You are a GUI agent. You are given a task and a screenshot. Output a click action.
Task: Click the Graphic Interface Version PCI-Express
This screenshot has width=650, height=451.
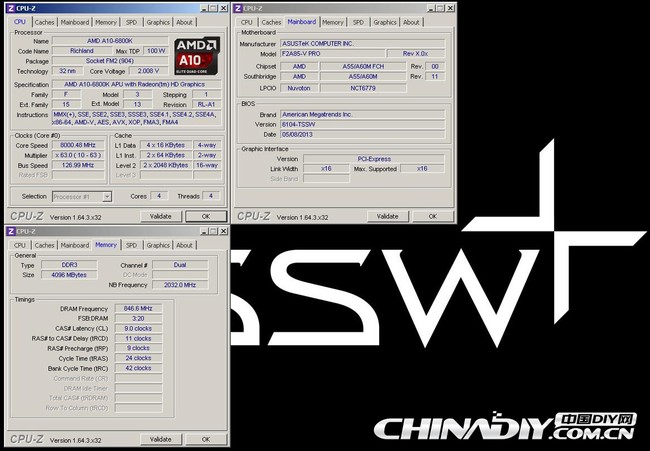click(374, 159)
